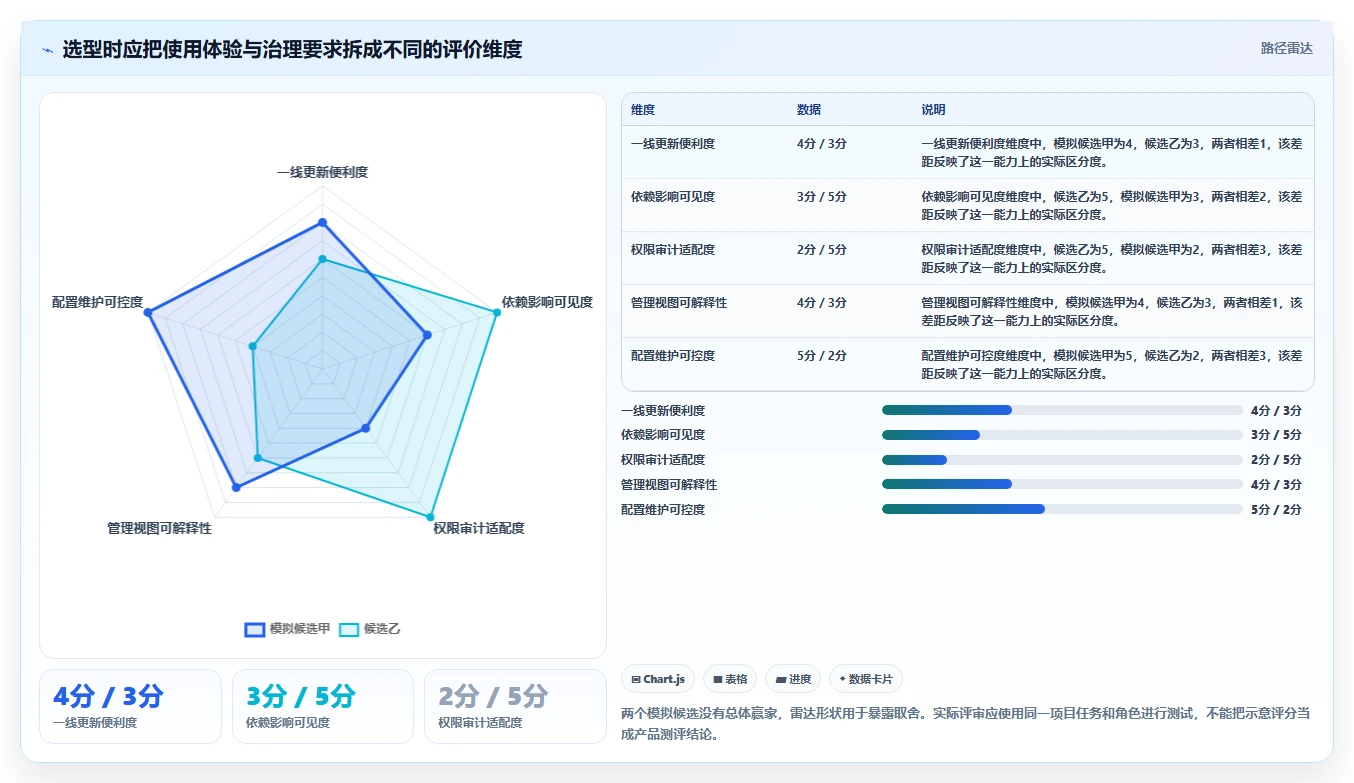The image size is (1354, 783).
Task: Click the 配置维护可控度 radar axis label
Action: pyautogui.click(x=98, y=302)
